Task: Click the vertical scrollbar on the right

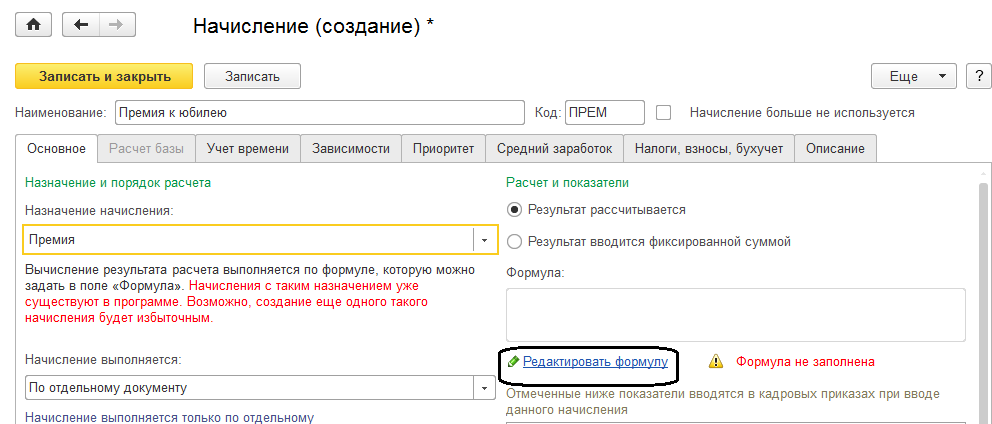Action: [983, 300]
